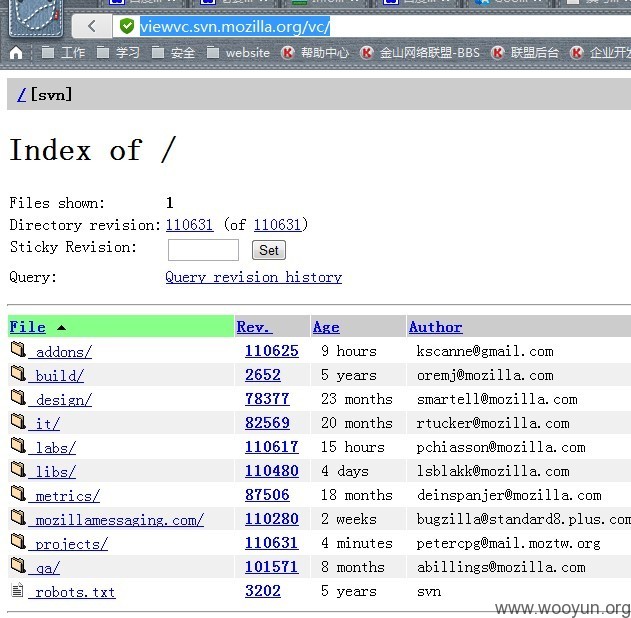The height and width of the screenshot is (618, 631).
Task: Open revision 78377 link
Action: pos(267,399)
